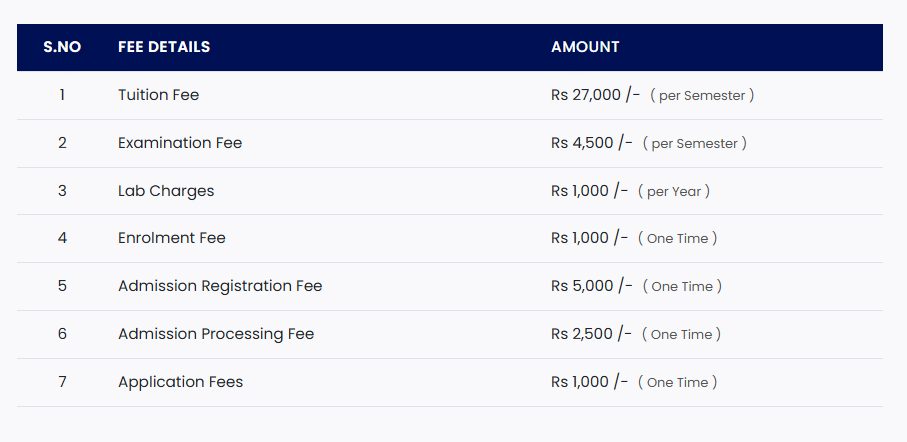Viewport: 907px width, 442px height.
Task: Click the Rs 27,000 tuition amount
Action: click(595, 95)
